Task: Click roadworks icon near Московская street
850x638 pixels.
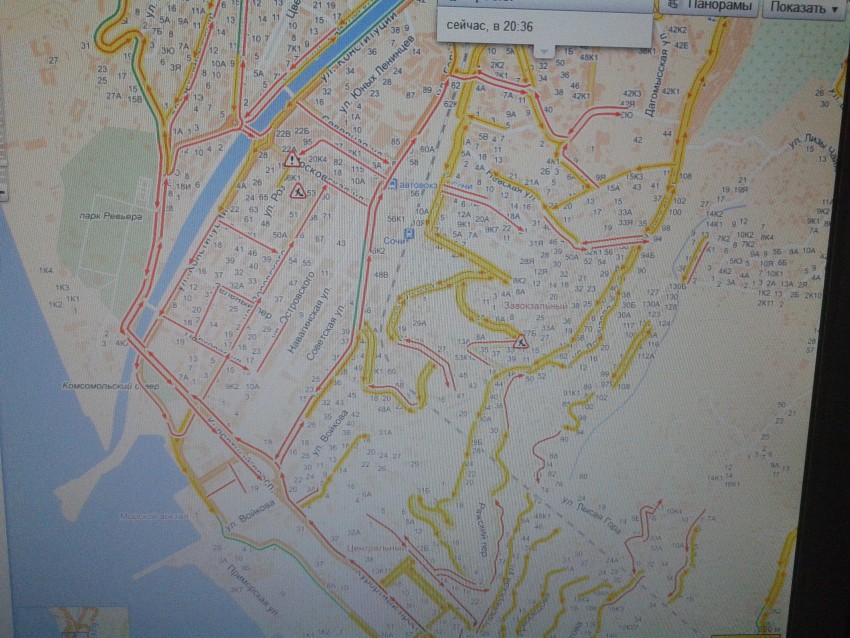Action: click(x=297, y=190)
